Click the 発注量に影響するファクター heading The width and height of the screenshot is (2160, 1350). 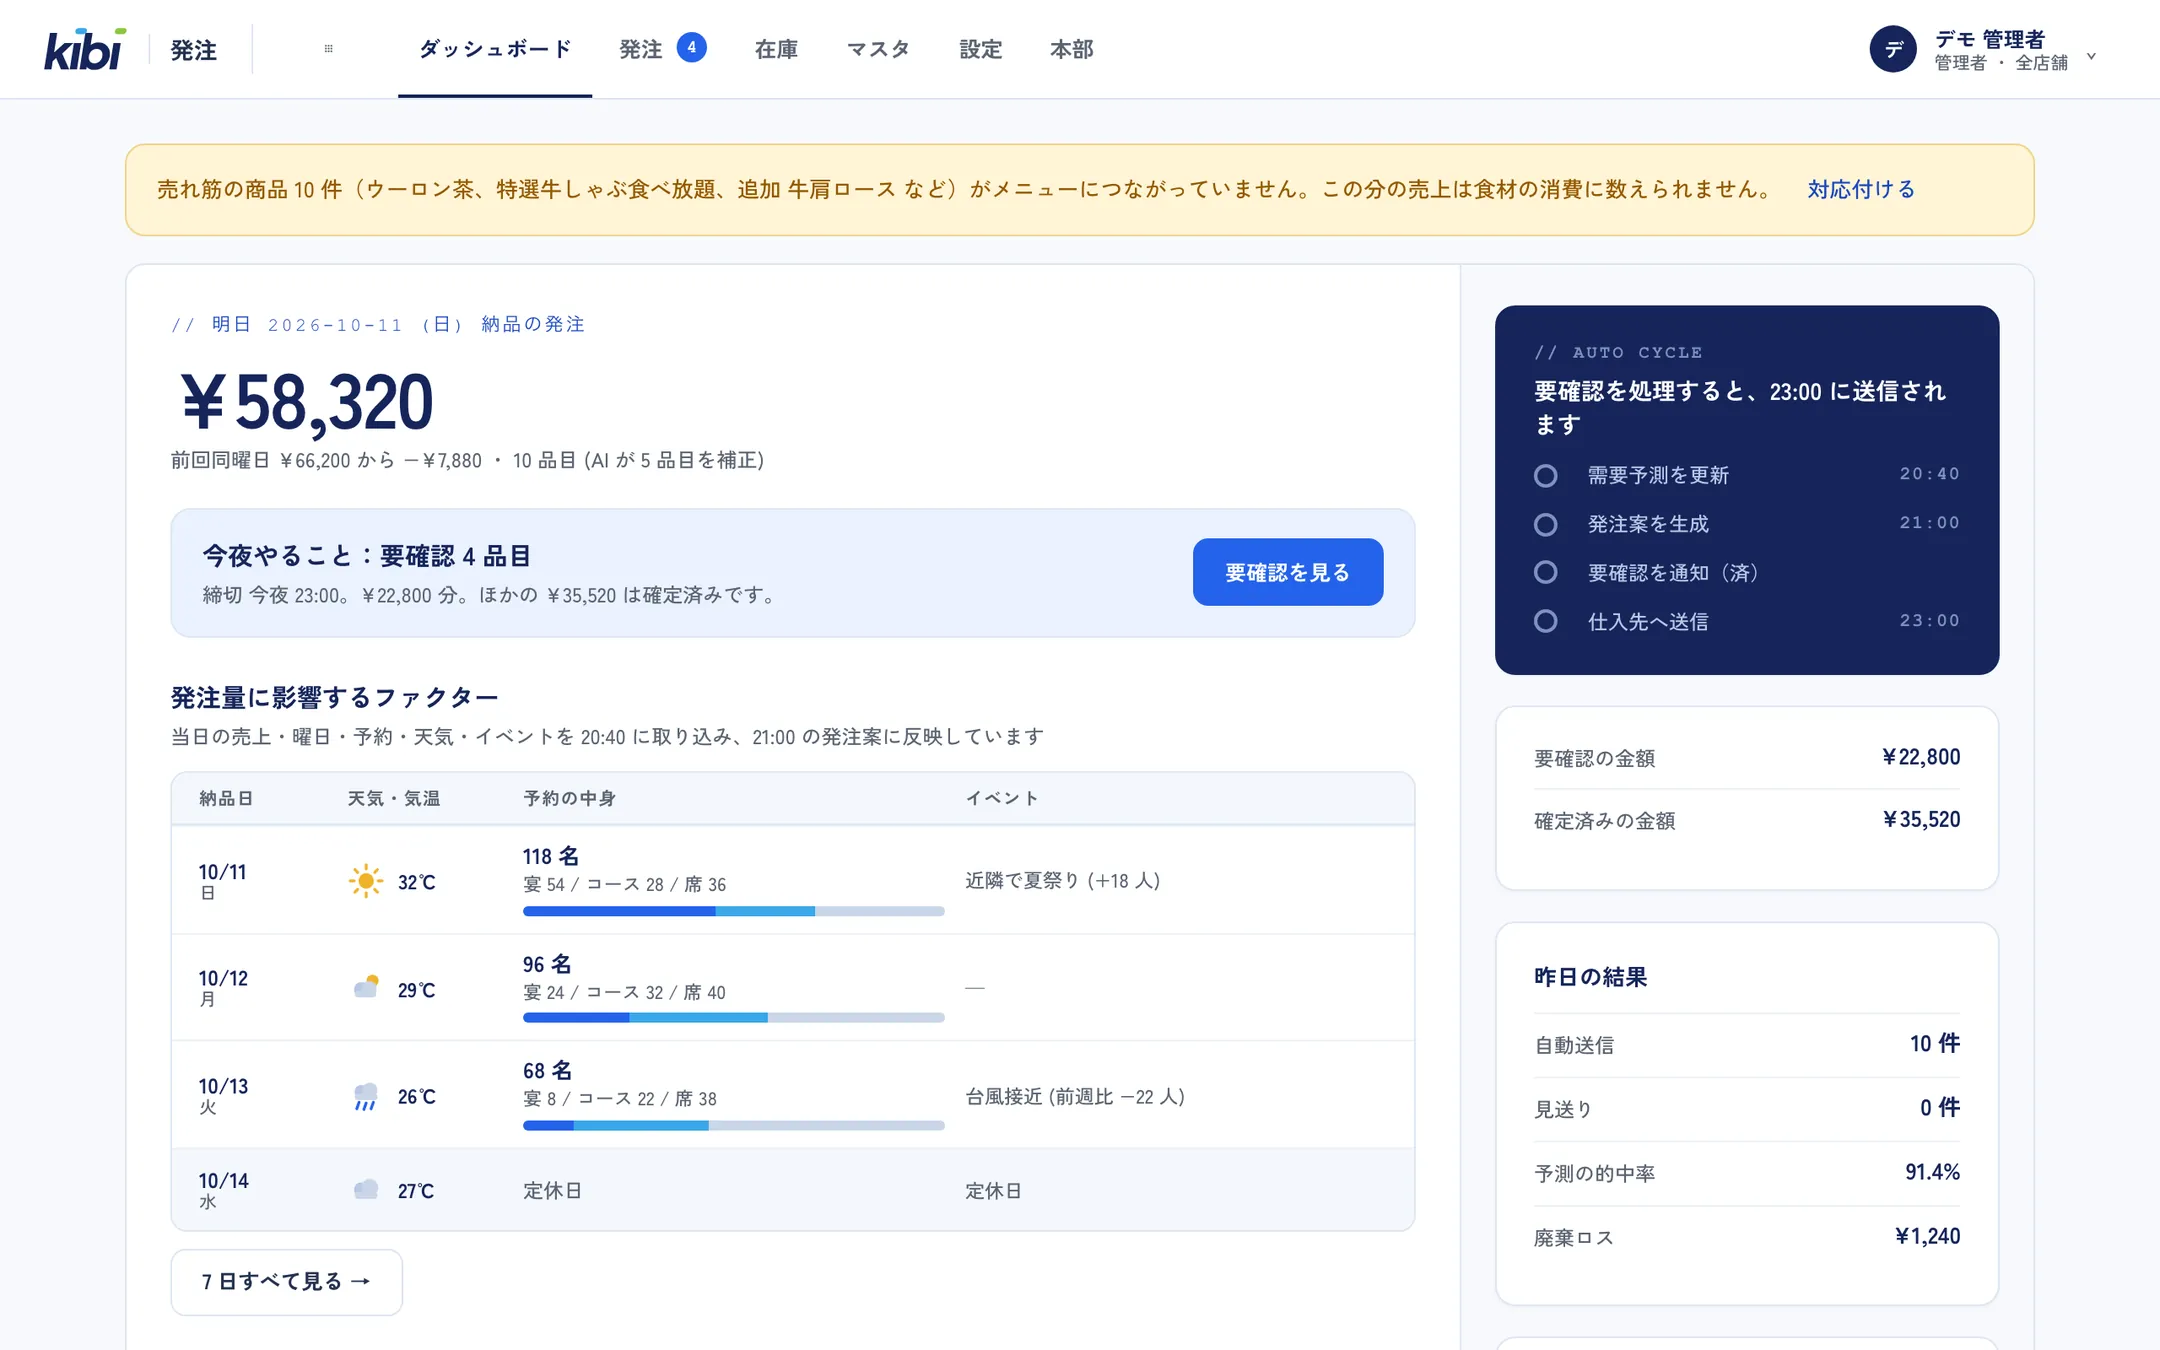click(334, 697)
